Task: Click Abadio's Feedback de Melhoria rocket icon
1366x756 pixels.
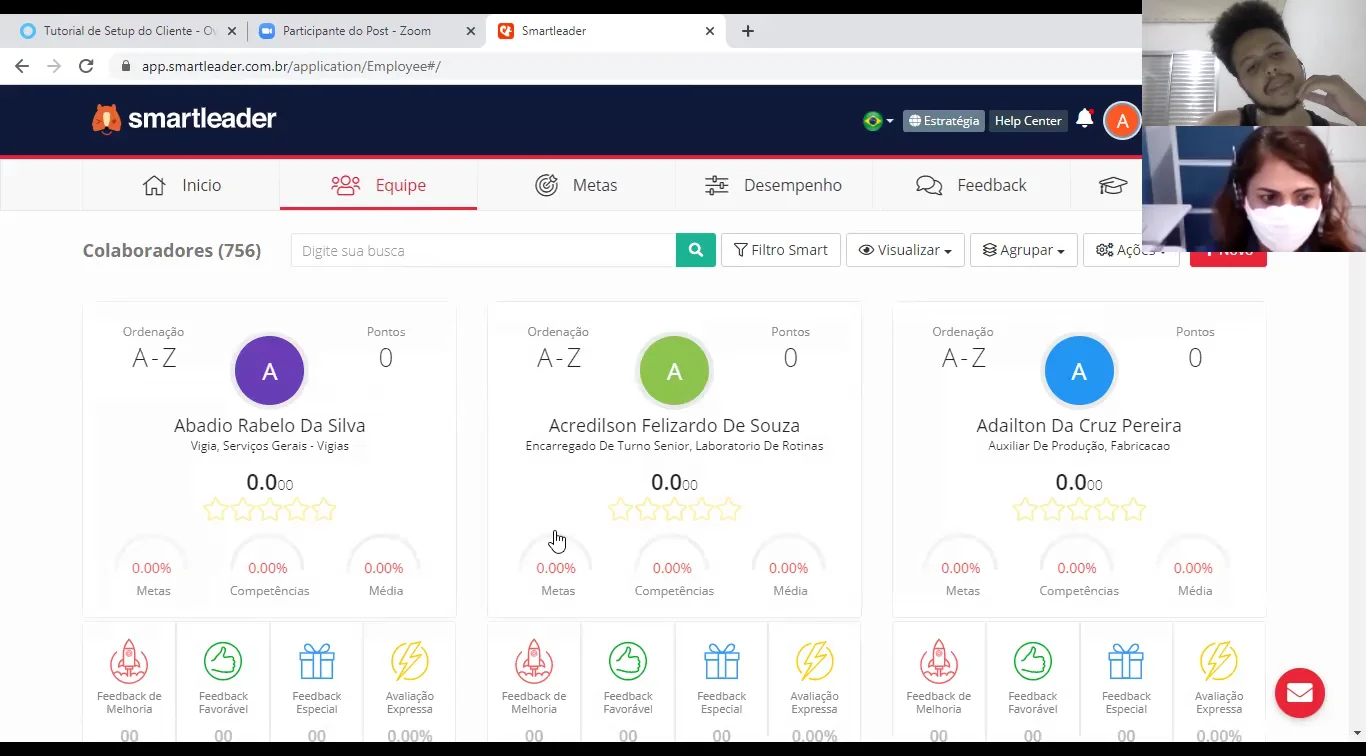Action: pyautogui.click(x=129, y=661)
